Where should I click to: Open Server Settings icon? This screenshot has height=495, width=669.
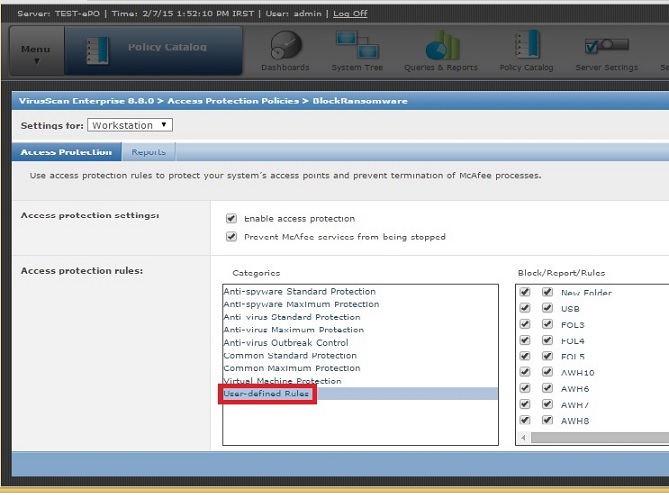607,47
